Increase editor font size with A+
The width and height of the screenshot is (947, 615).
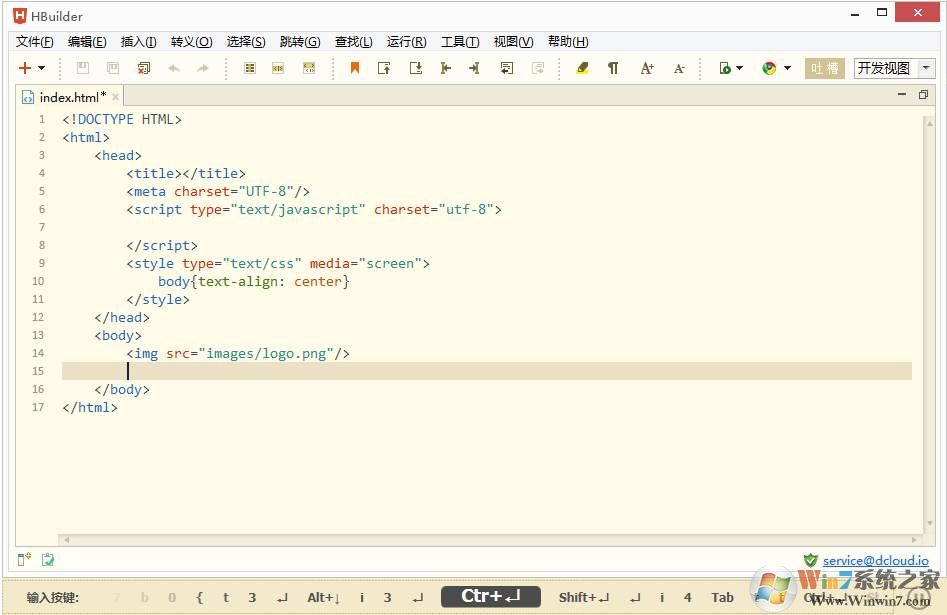[647, 68]
